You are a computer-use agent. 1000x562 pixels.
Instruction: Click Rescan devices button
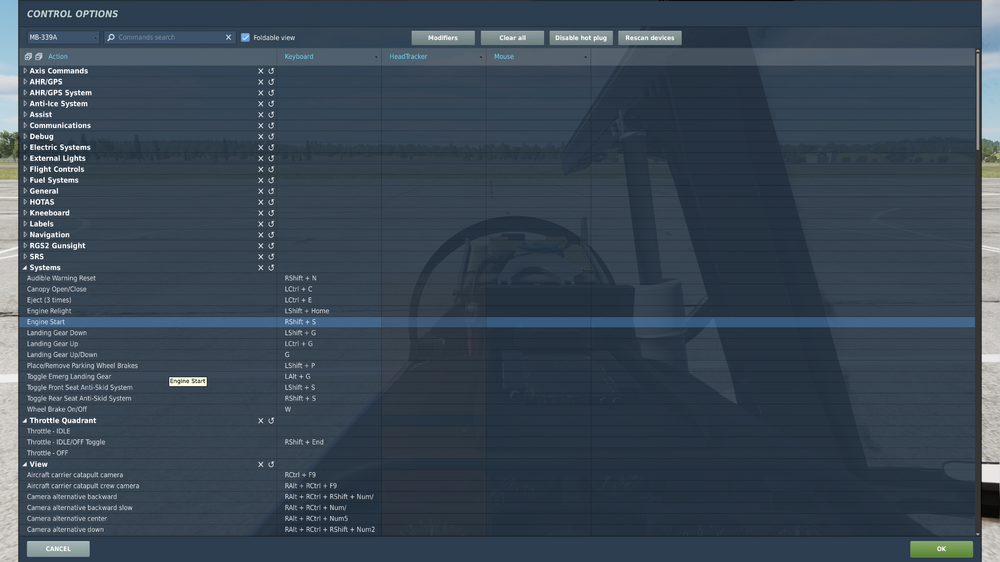coord(650,38)
